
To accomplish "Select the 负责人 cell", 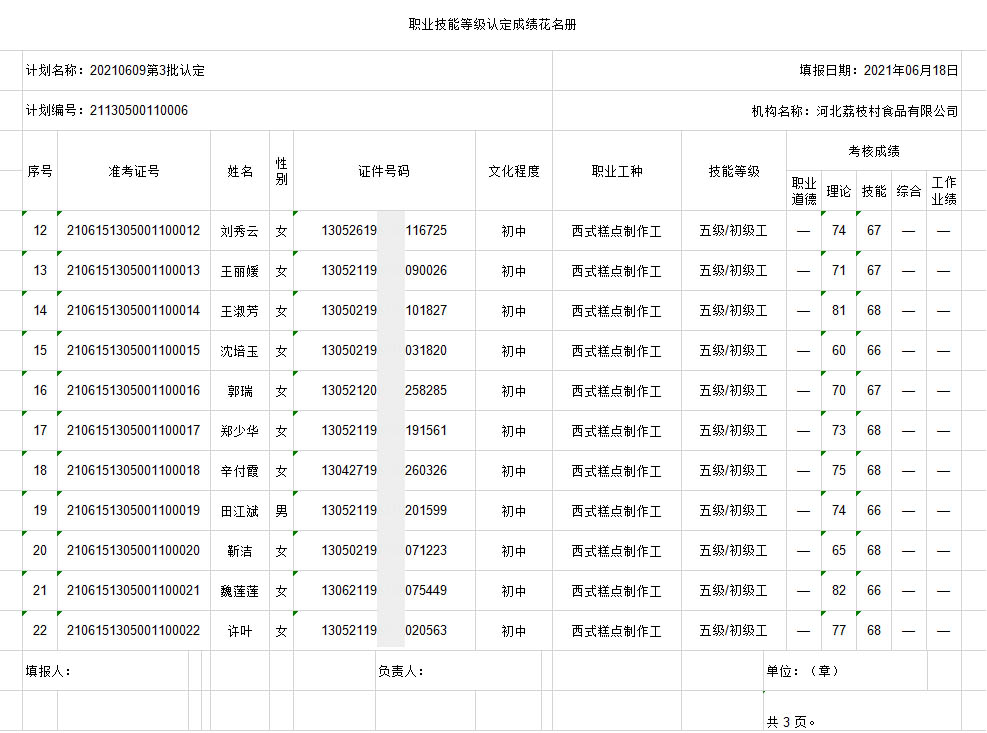I will coord(401,671).
